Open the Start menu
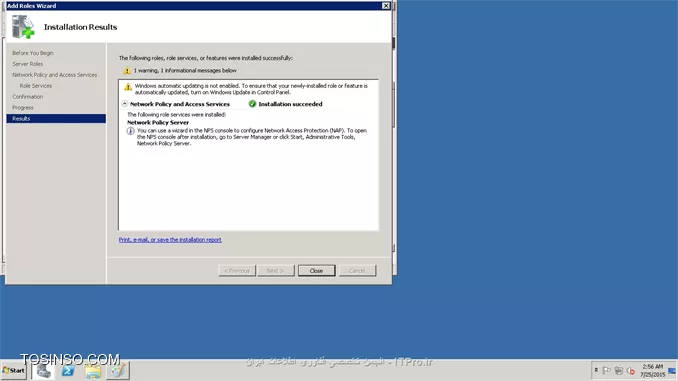Viewport: 678px width, 381px height. 14,371
